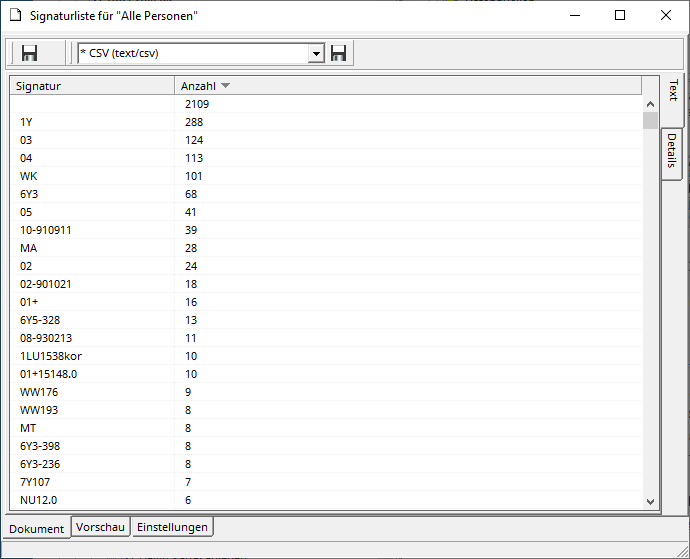Select the Text side tab

[x=672, y=92]
